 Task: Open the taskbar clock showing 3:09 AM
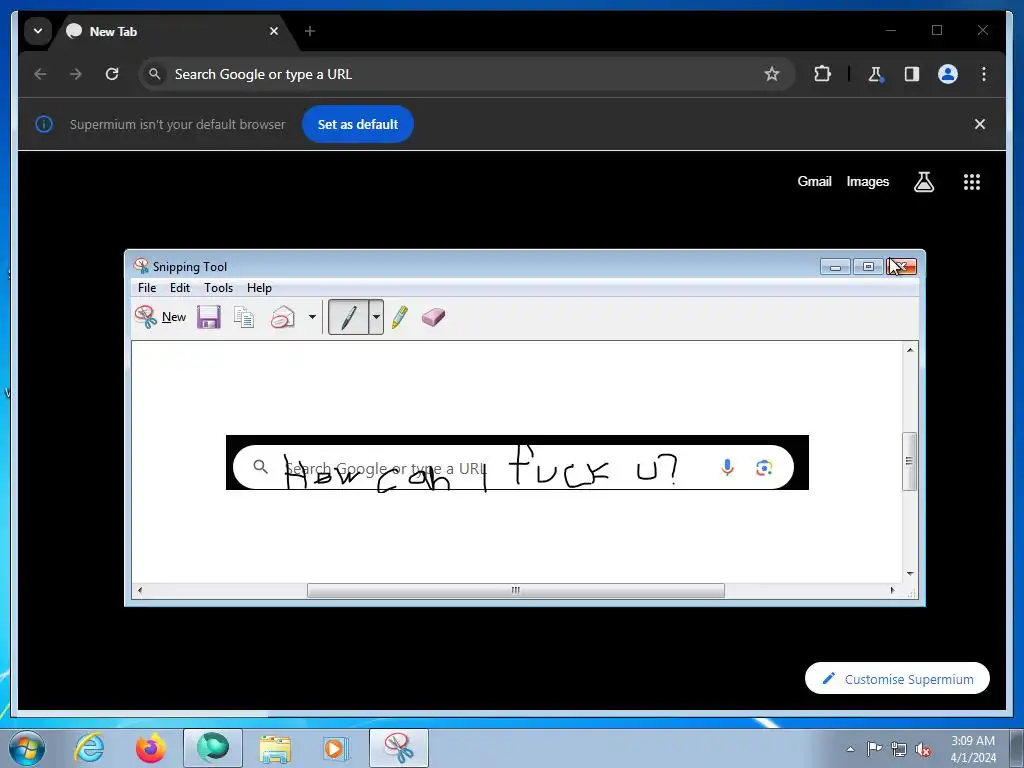[x=973, y=749]
